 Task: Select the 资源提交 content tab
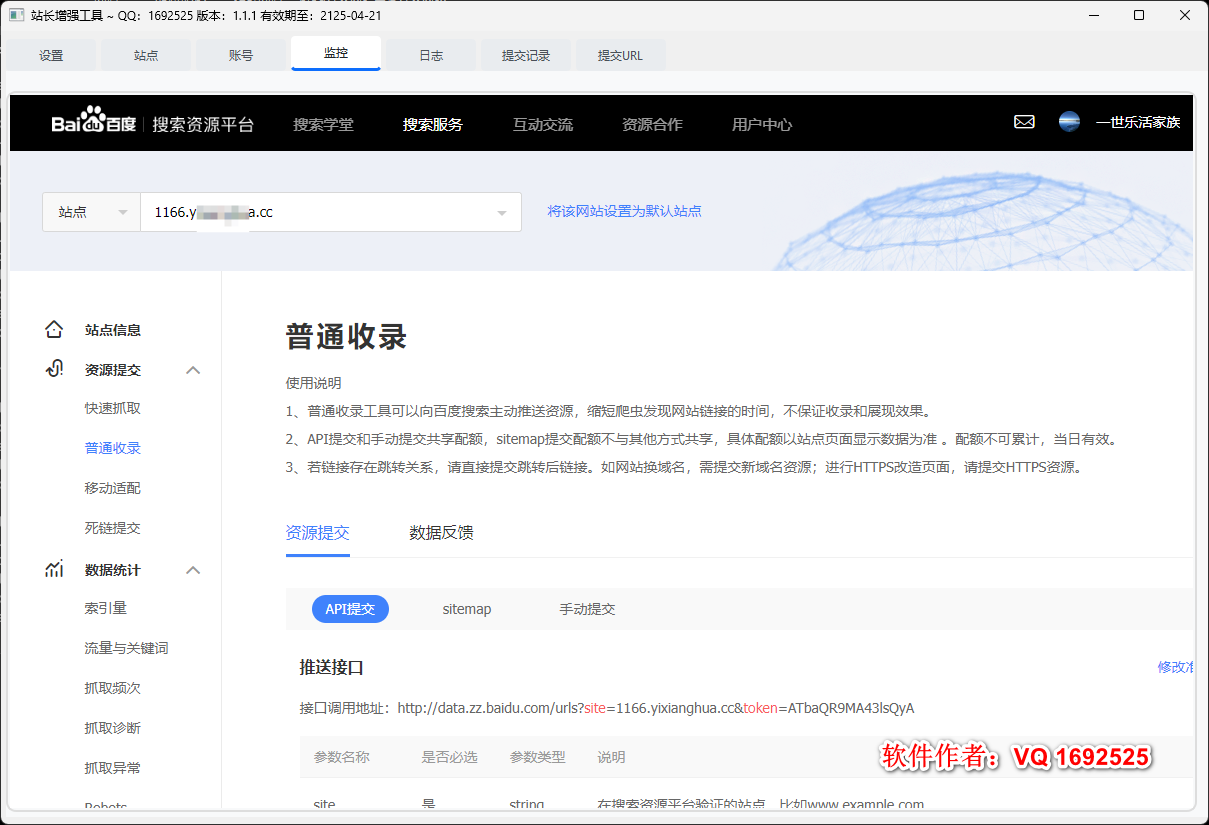tap(318, 533)
